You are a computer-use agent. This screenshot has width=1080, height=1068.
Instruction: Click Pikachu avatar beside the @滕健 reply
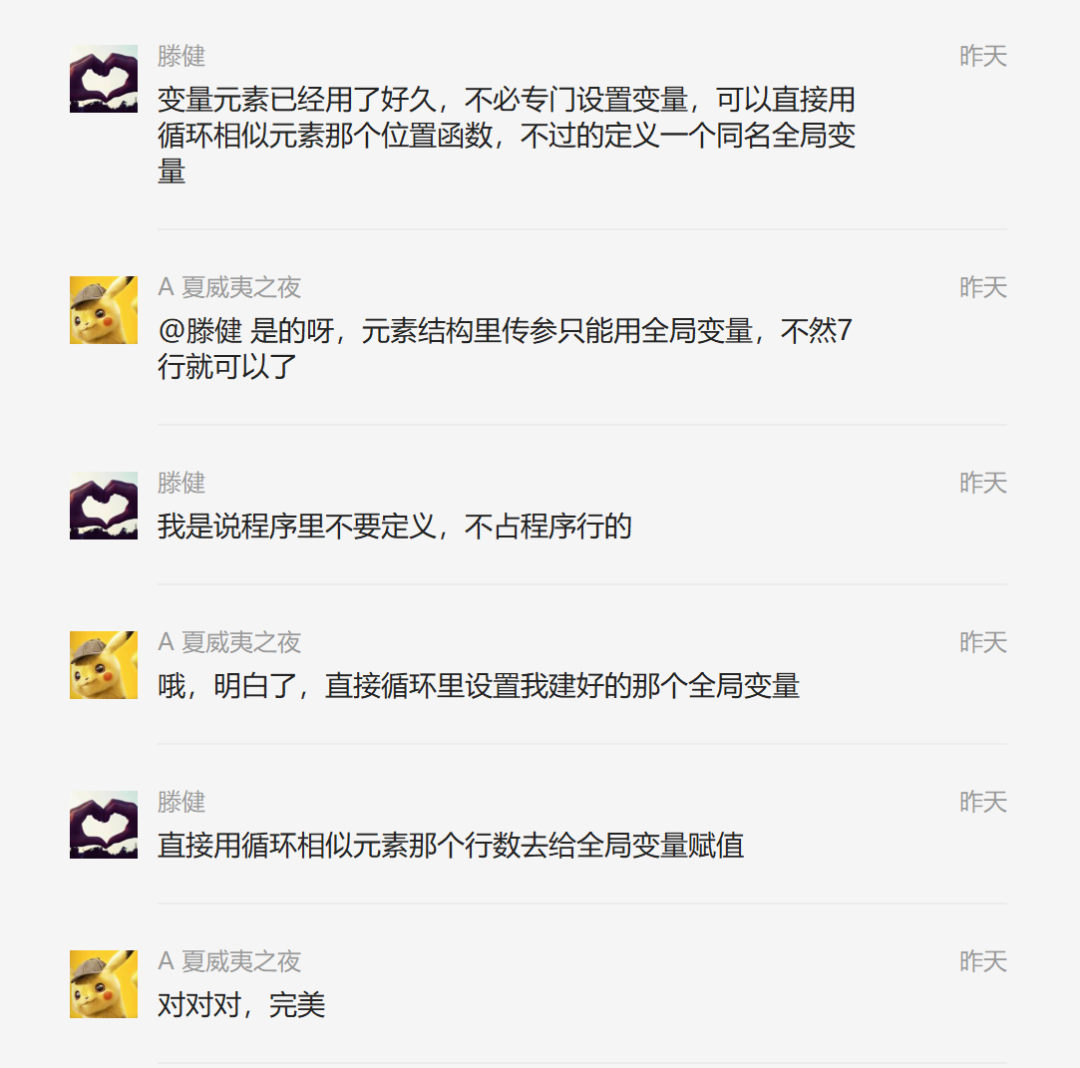pos(103,309)
